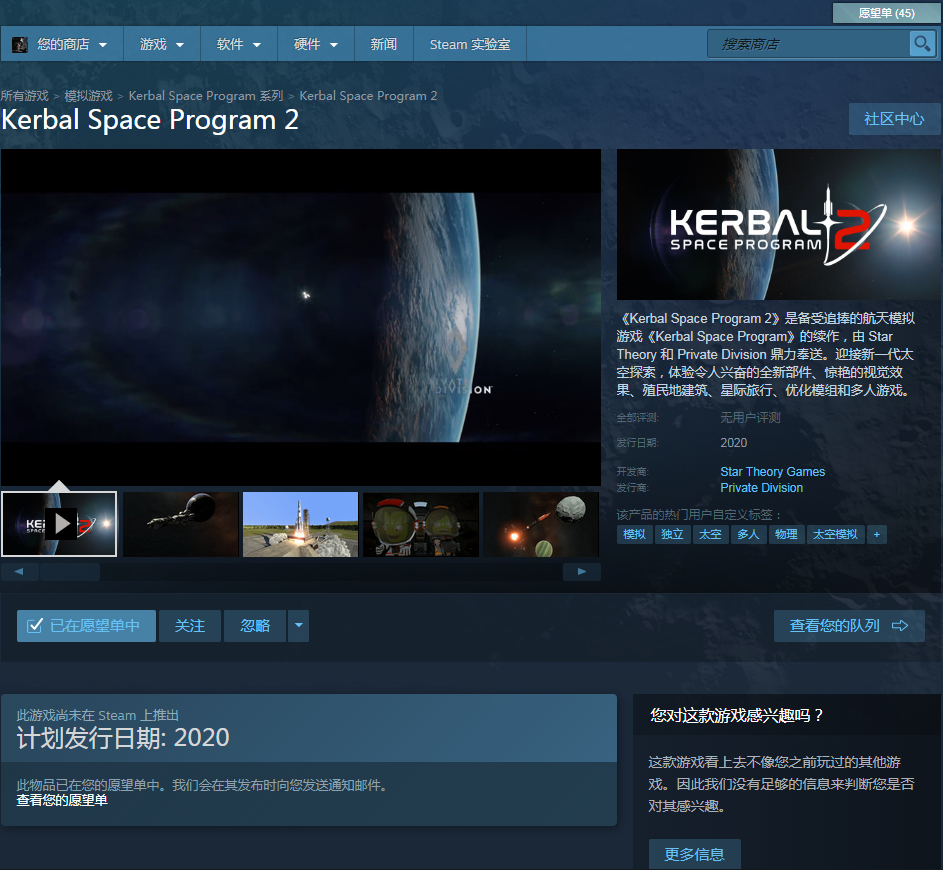Open the 游戏 dropdown menu
This screenshot has width=943, height=870.
[x=162, y=45]
